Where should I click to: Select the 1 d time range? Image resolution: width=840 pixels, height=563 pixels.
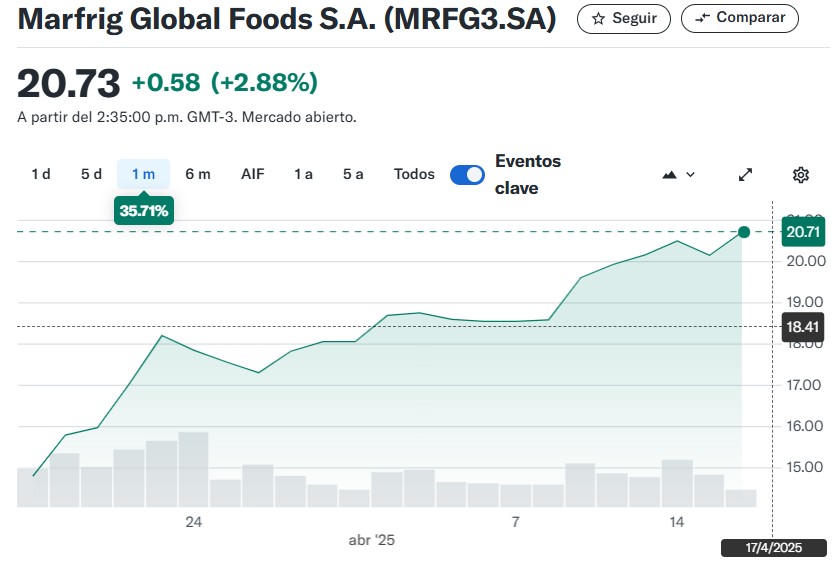click(x=41, y=174)
